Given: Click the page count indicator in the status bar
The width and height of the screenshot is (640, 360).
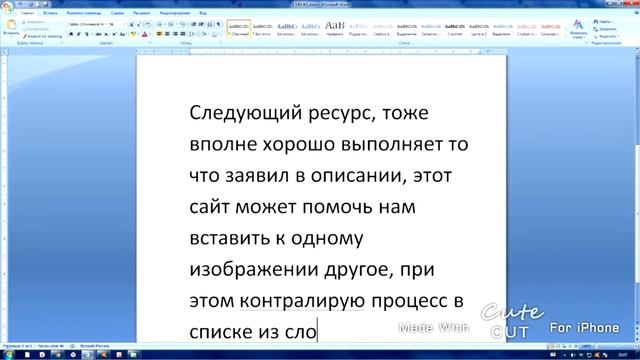Looking at the screenshot, I should click(x=17, y=346).
